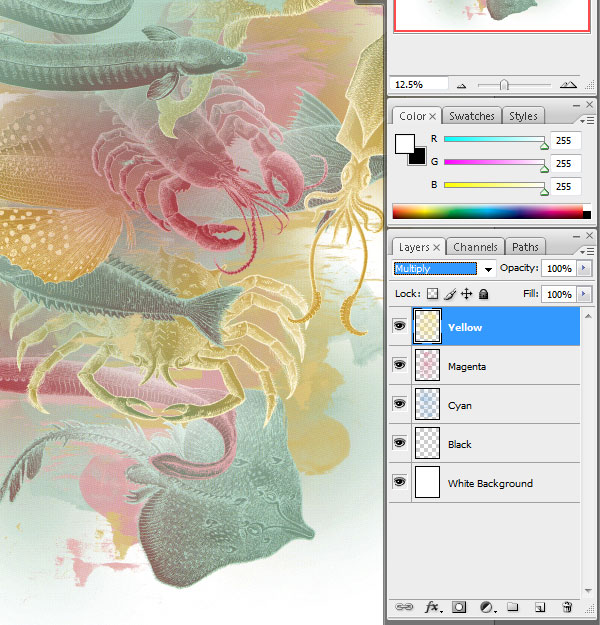Open the Color panel options menu
600x625 pixels.
point(587,120)
